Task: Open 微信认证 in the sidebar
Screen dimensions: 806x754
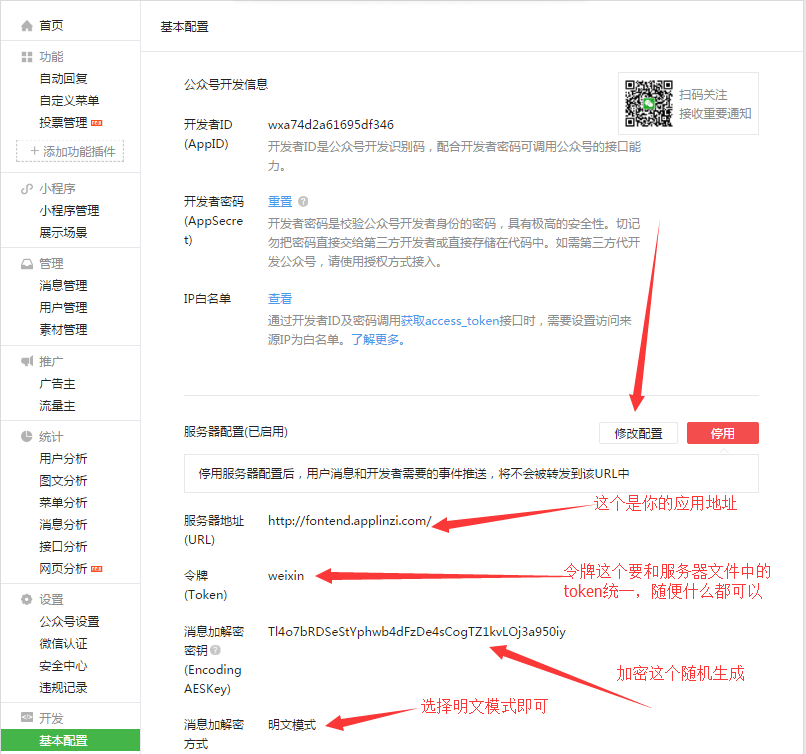Action: (x=63, y=644)
